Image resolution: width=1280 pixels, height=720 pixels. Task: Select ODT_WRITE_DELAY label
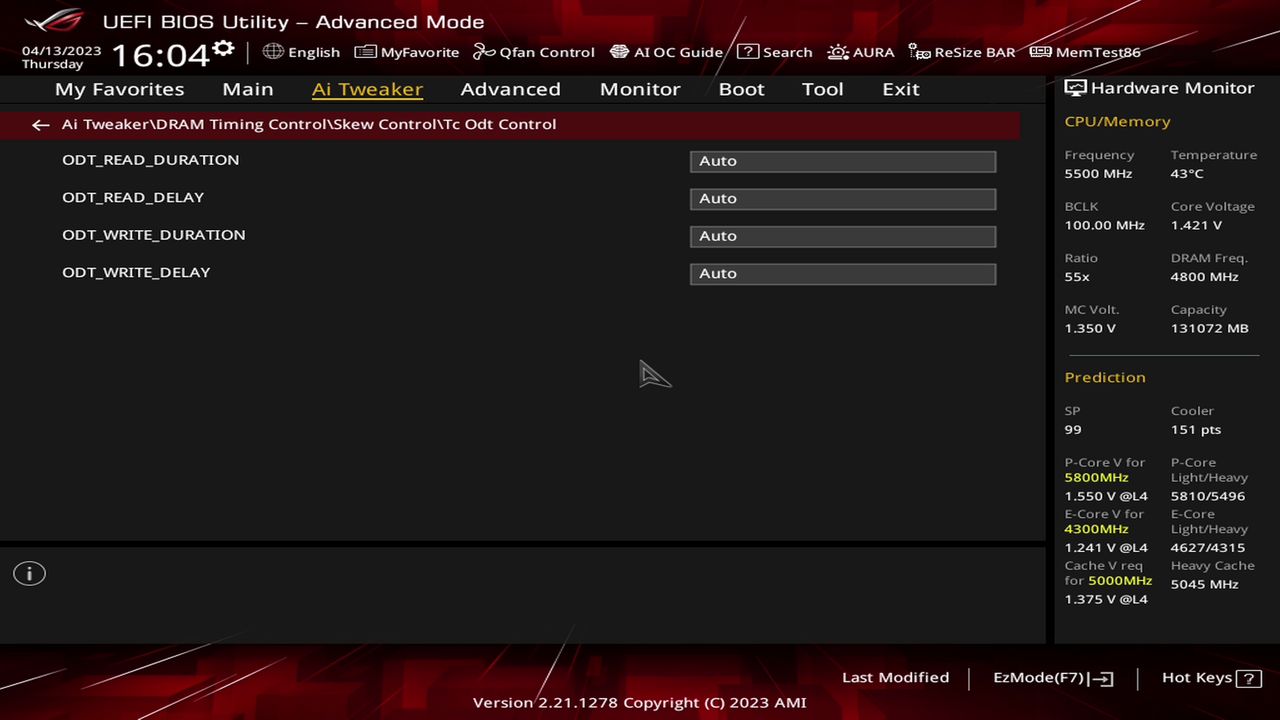[136, 272]
